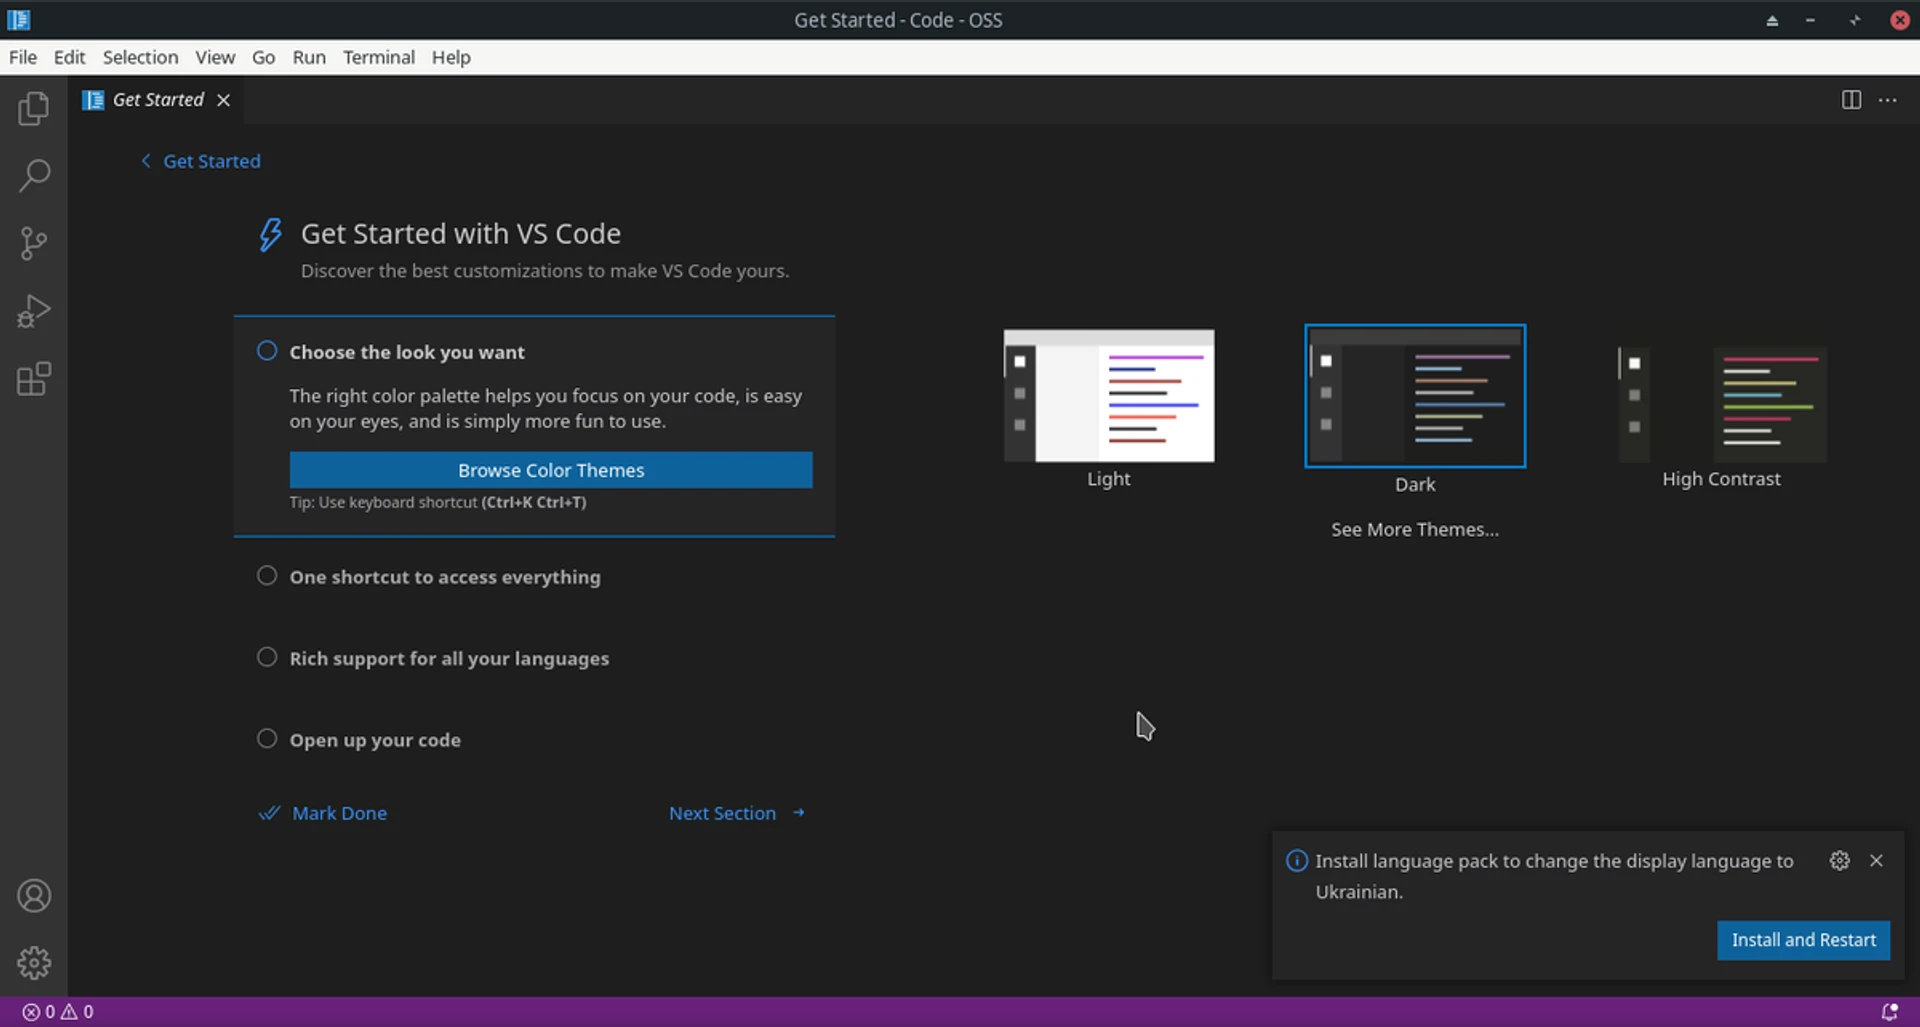Image resolution: width=1920 pixels, height=1027 pixels.
Task: Open the Accounts menu icon
Action: point(34,895)
